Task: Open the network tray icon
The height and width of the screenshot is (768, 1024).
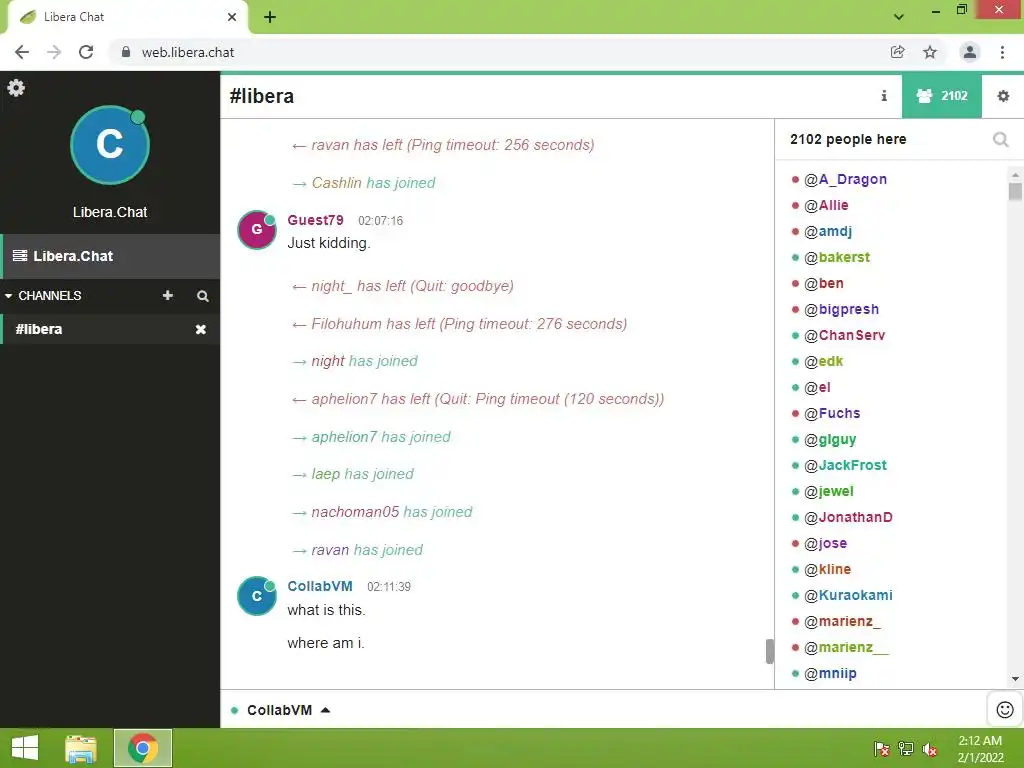Action: pyautogui.click(x=906, y=749)
